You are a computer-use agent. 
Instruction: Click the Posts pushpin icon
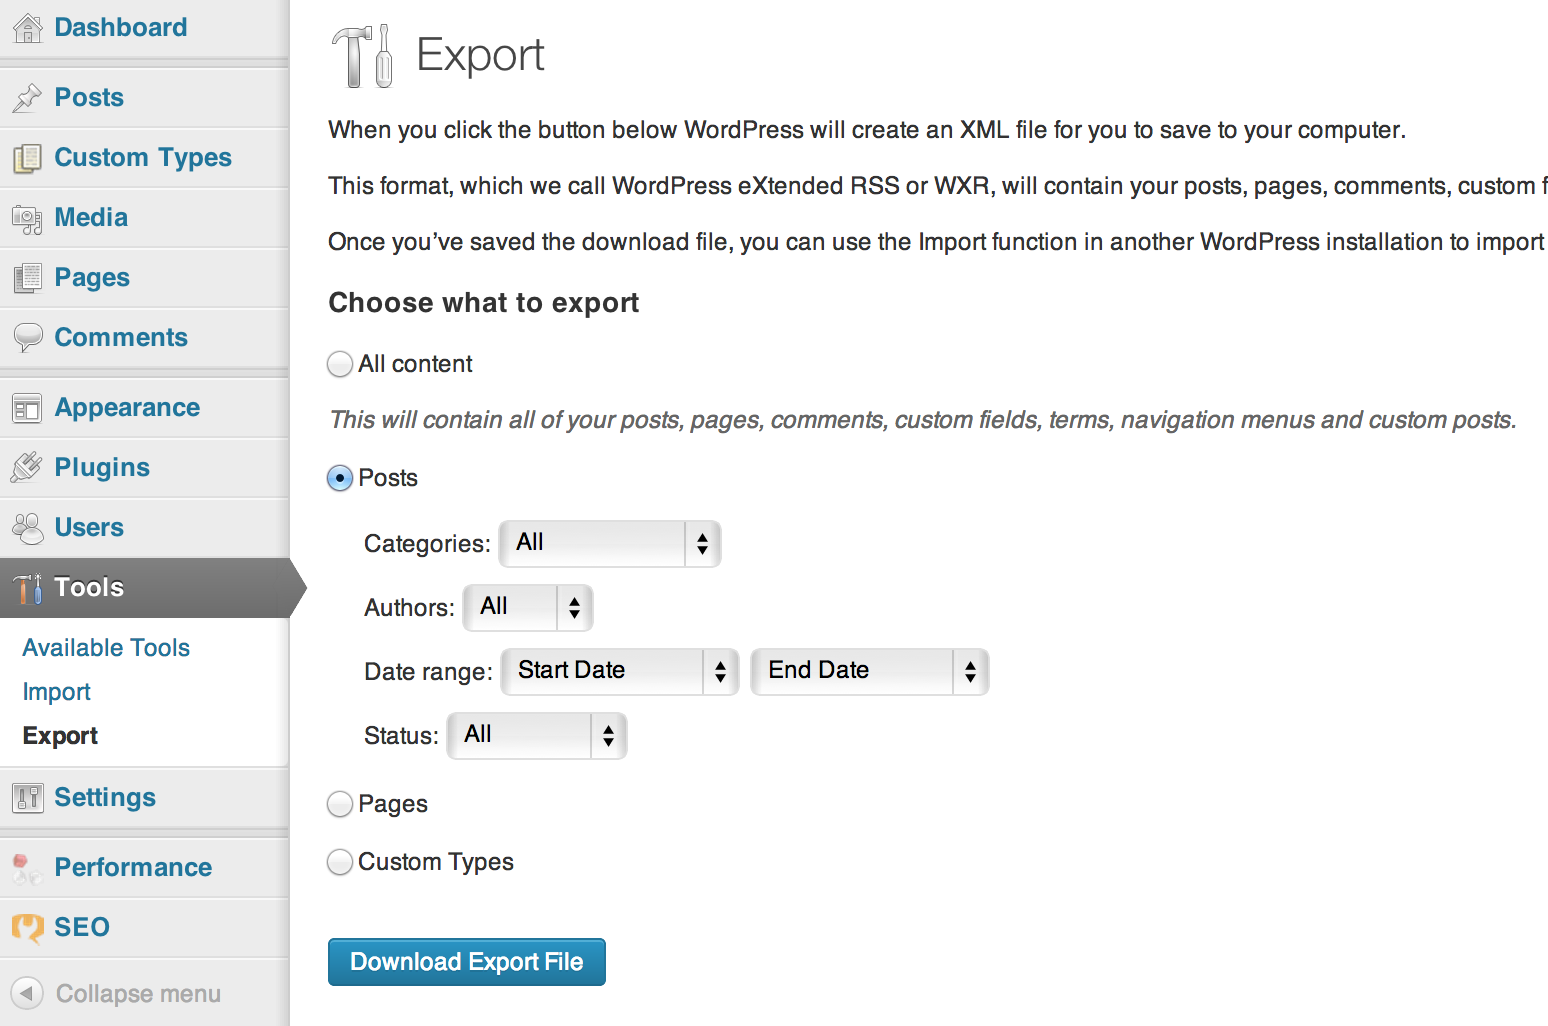(x=27, y=98)
